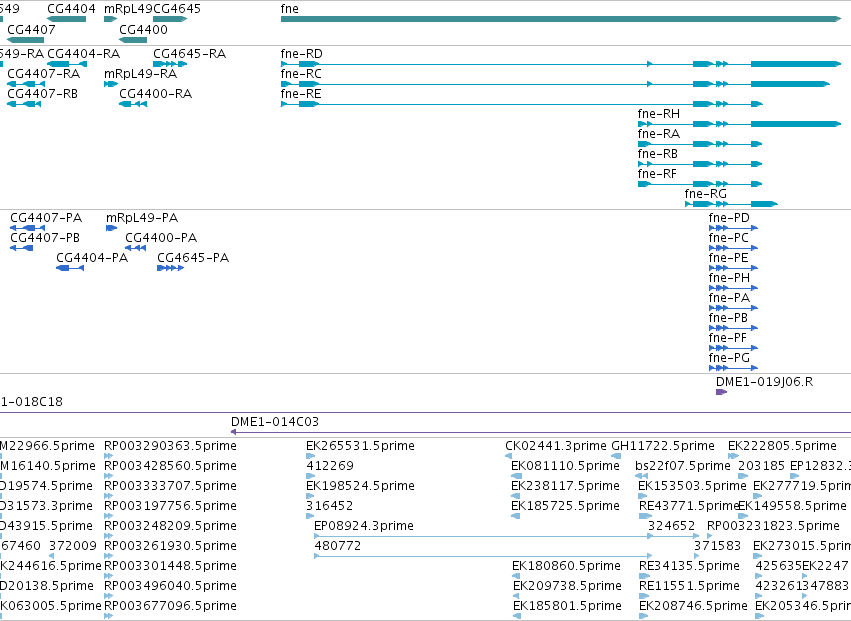851x621 pixels.
Task: Open transcript CG4407-RB
Action: click(x=42, y=94)
